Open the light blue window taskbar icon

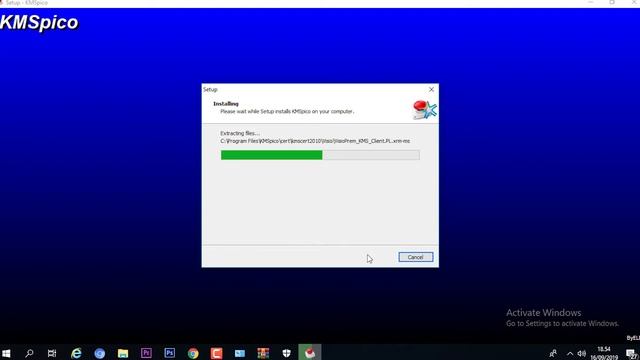(240, 353)
